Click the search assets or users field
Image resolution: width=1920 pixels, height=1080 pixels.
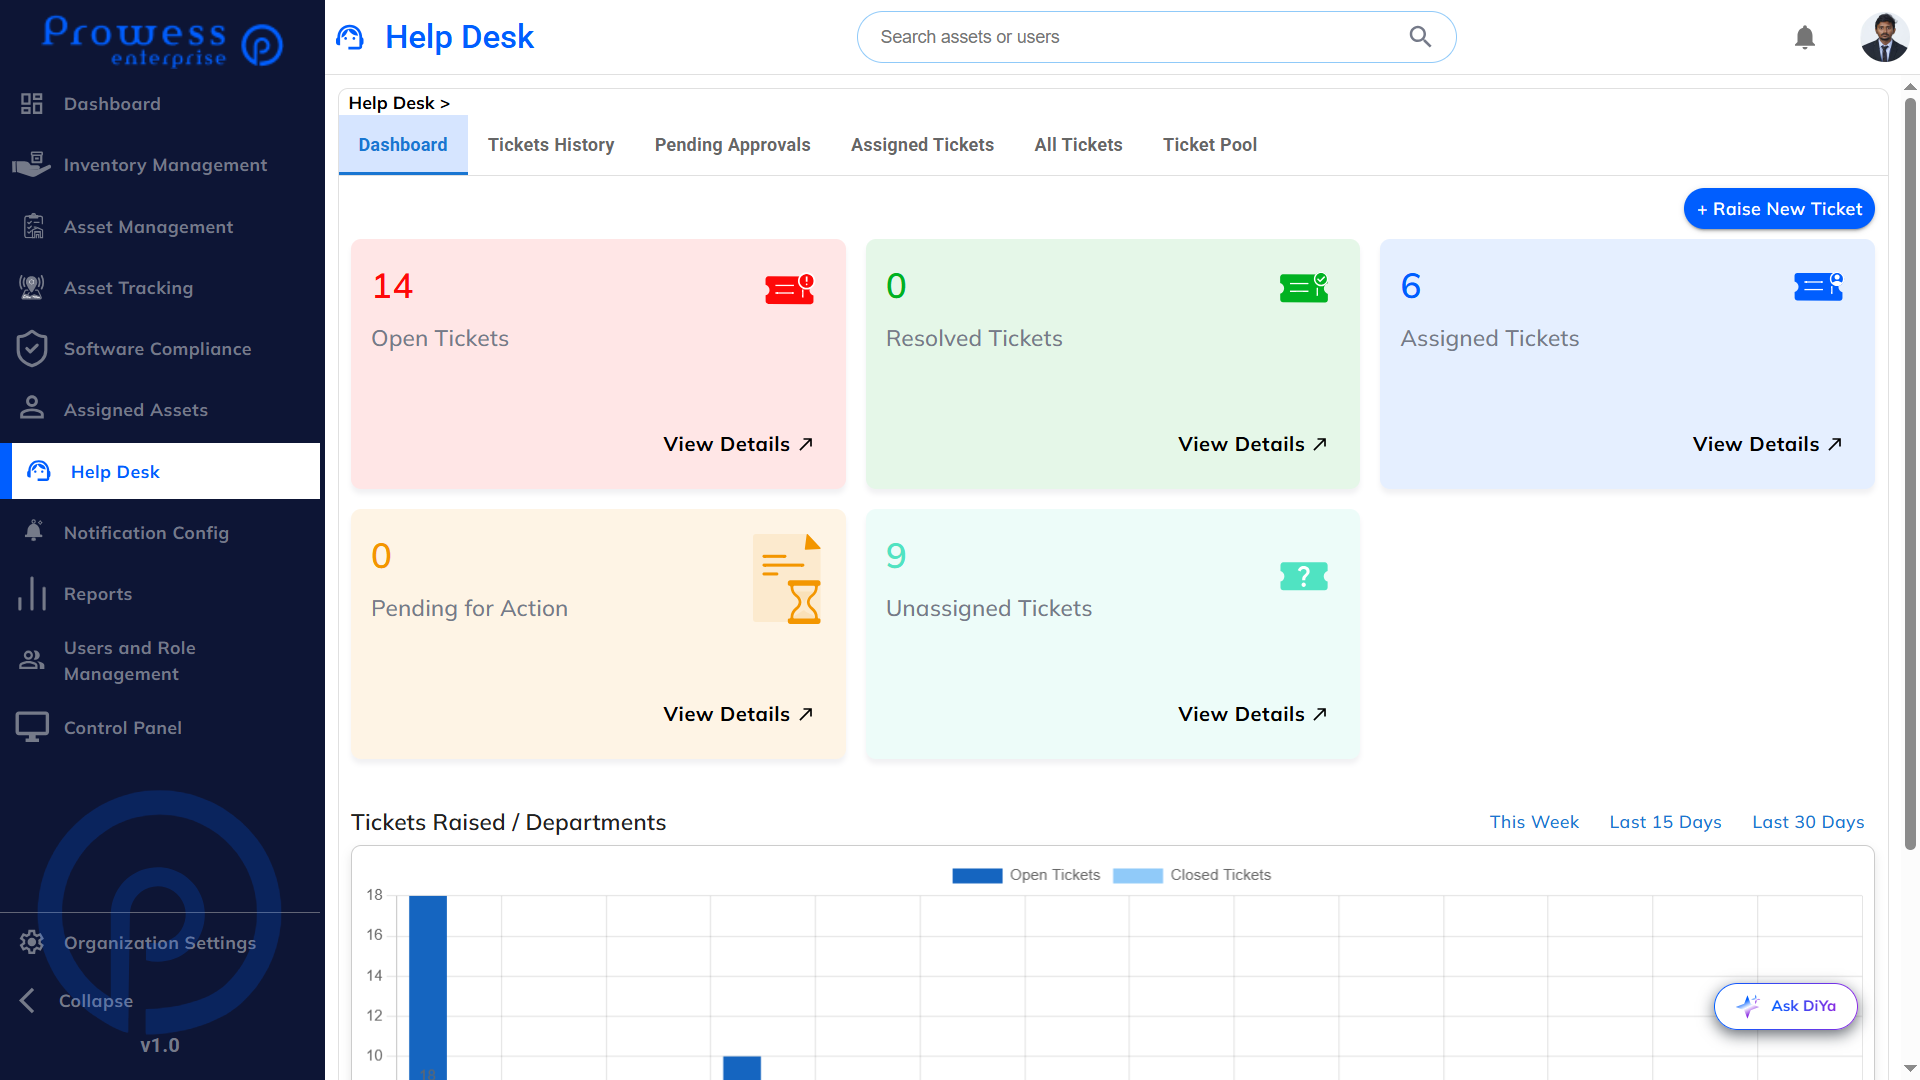[1157, 37]
